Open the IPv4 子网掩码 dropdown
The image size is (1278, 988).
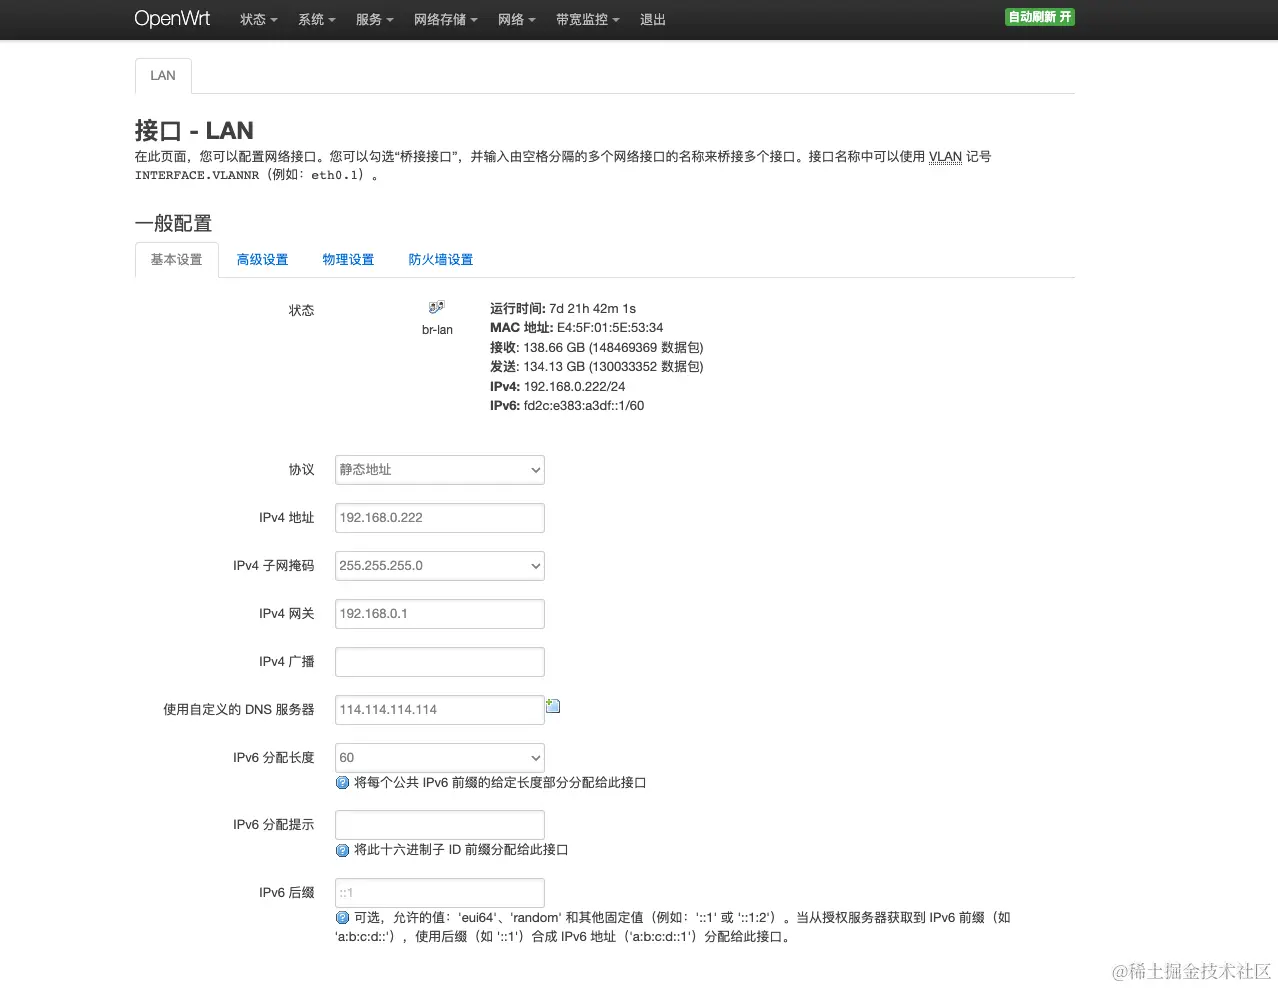tap(439, 565)
